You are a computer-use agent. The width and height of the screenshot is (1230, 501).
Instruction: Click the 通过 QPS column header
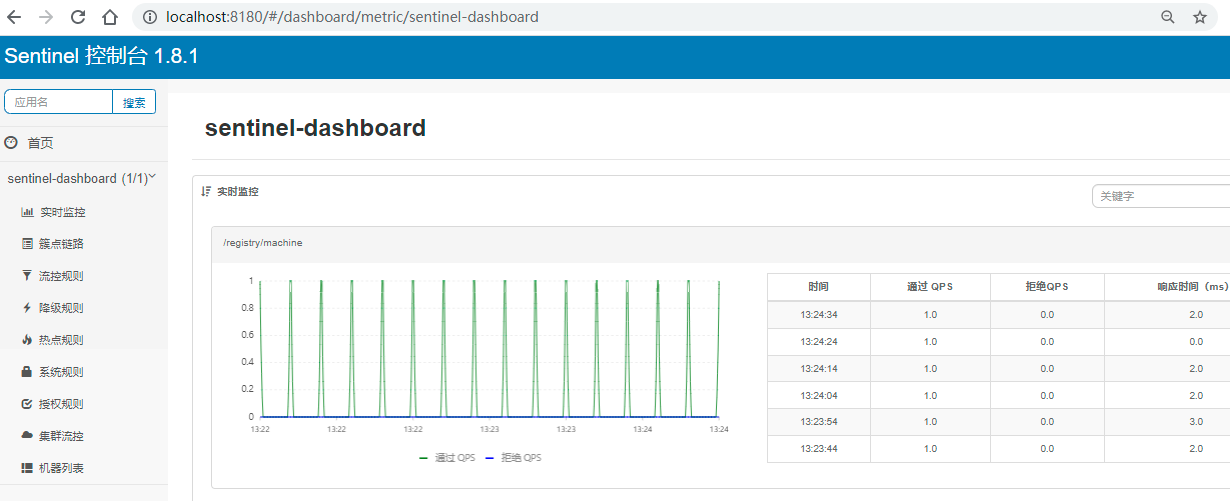tap(930, 286)
